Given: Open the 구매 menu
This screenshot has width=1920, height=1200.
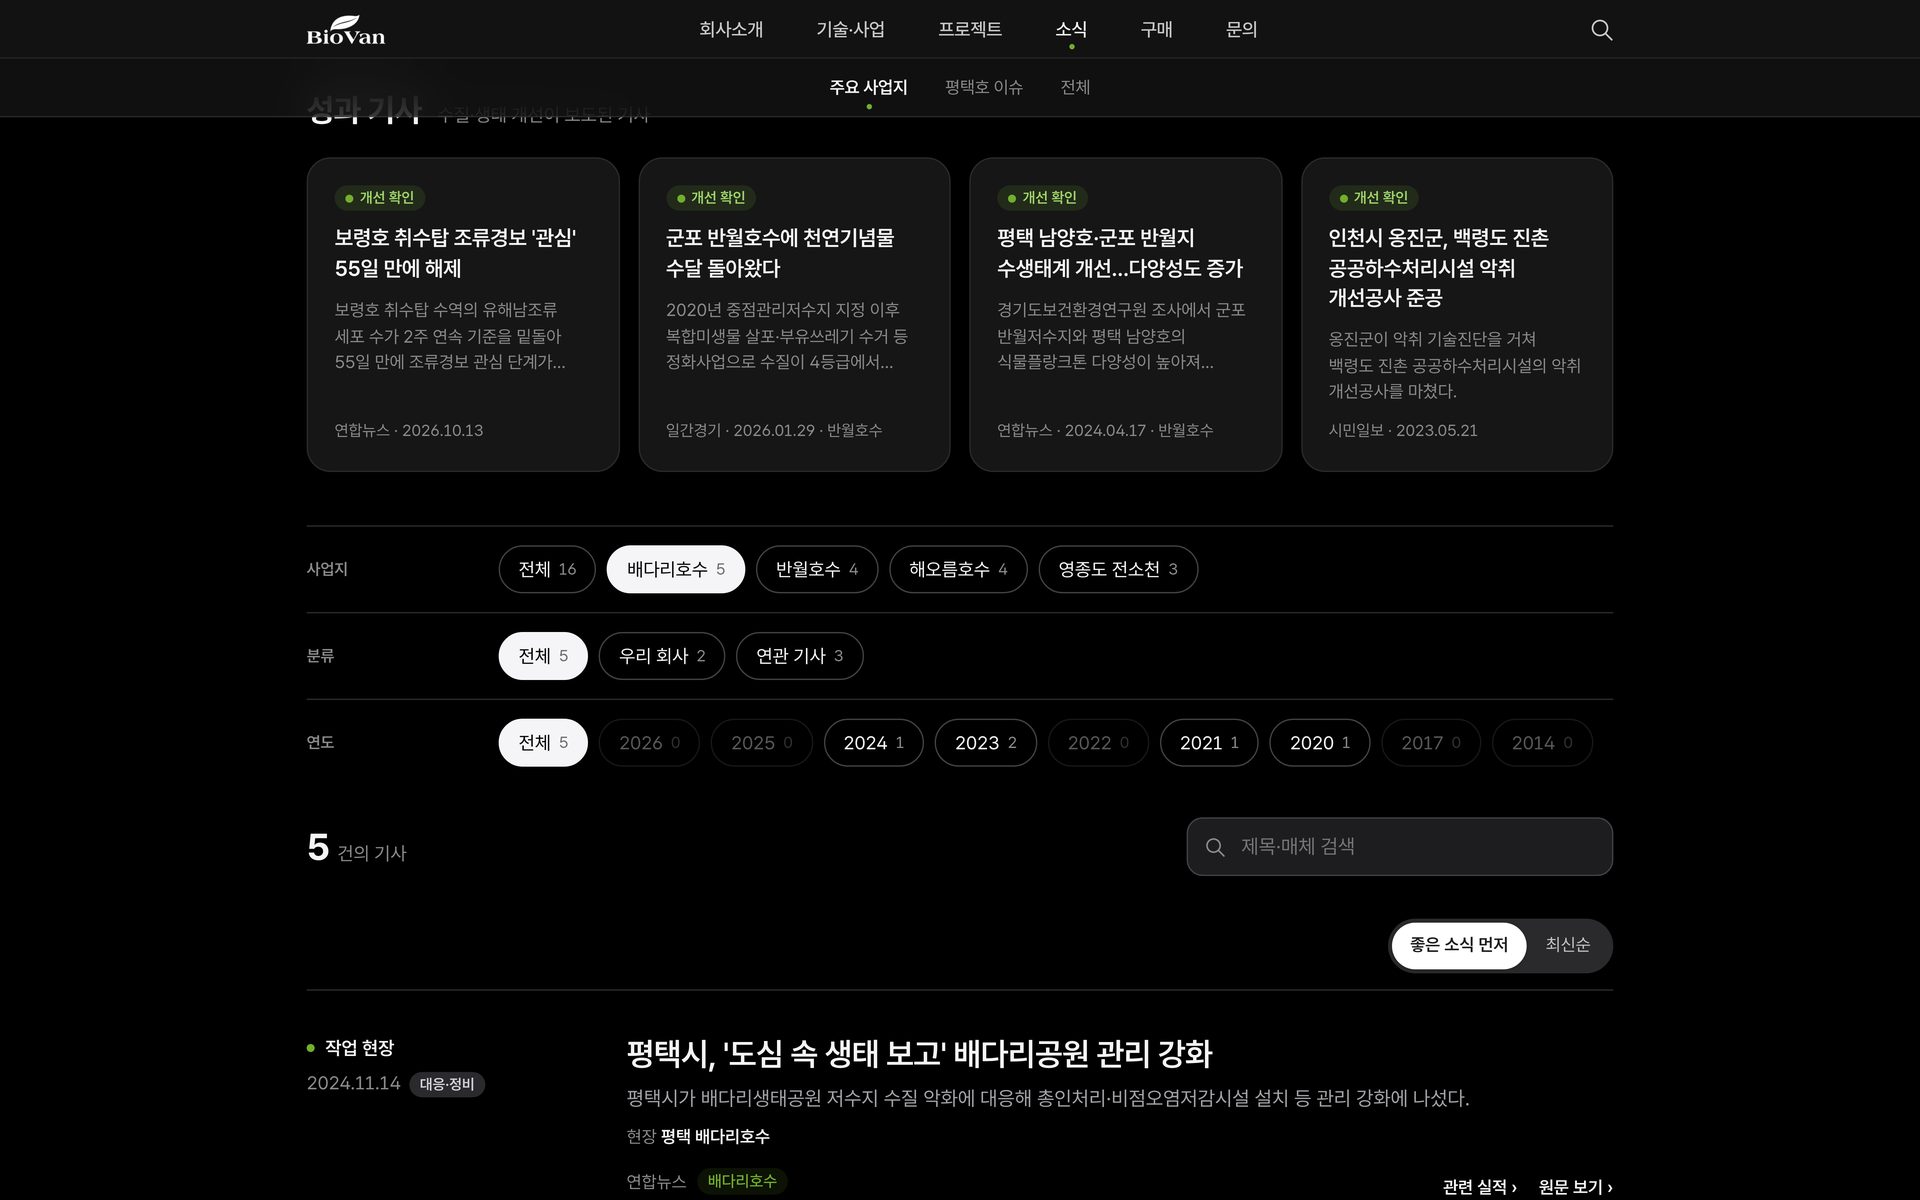Looking at the screenshot, I should tap(1156, 29).
